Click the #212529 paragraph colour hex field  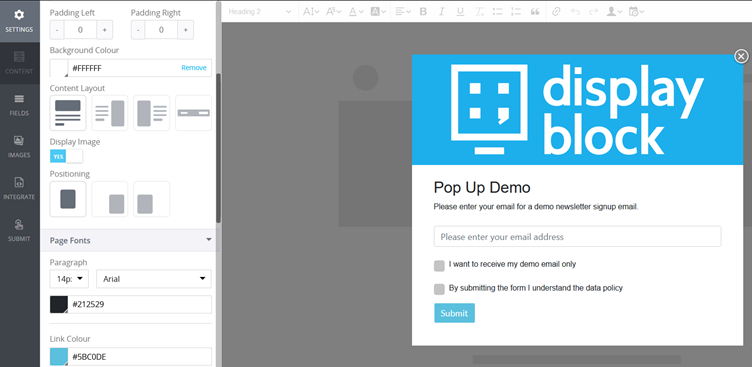click(140, 305)
